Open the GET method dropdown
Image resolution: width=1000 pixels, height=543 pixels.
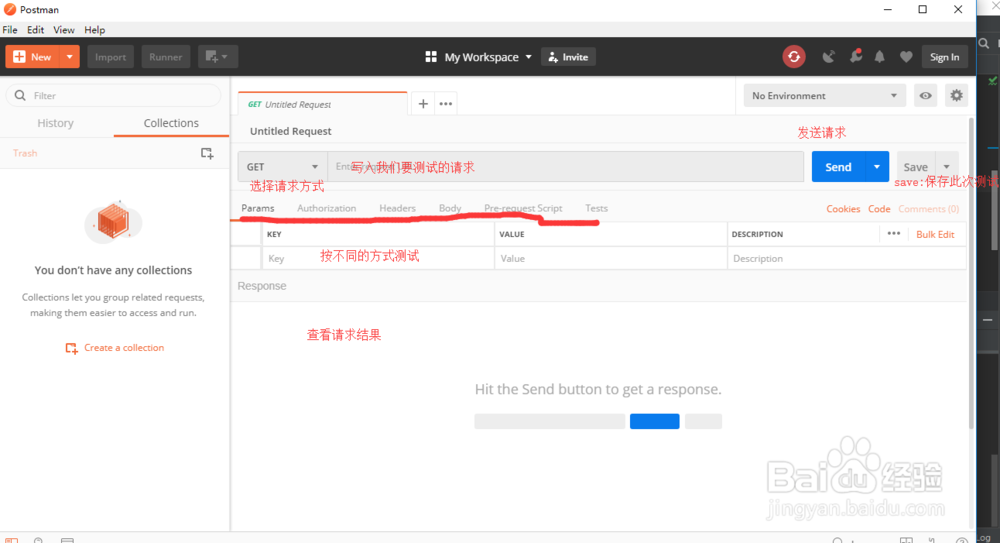[283, 167]
